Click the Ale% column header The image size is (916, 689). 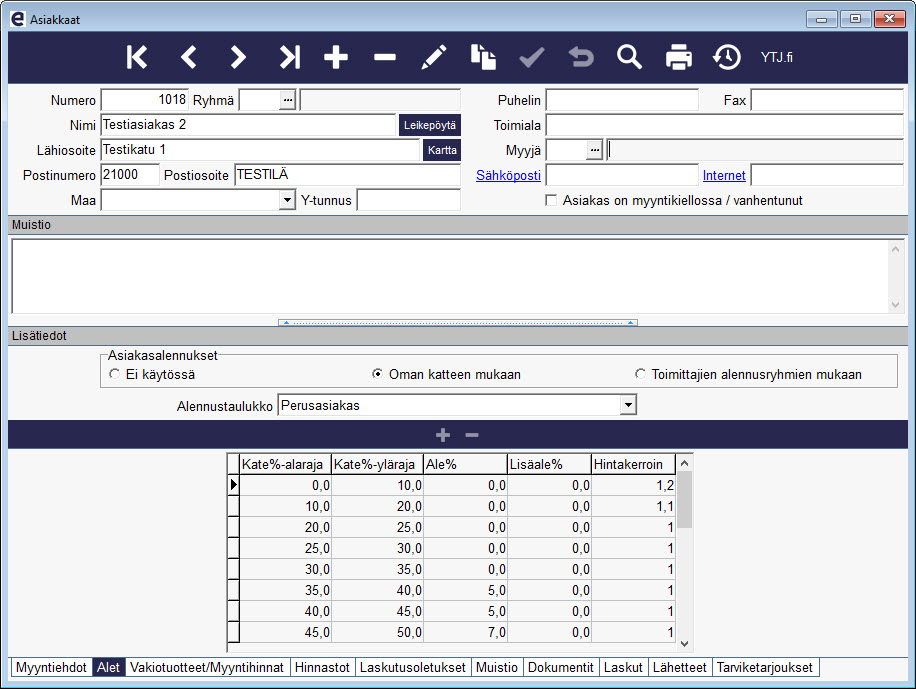[x=466, y=464]
